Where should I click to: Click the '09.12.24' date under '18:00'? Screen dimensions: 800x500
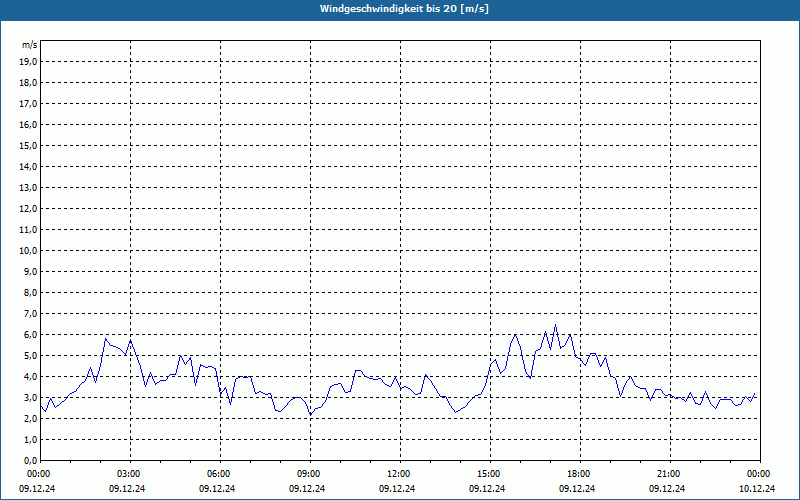point(577,488)
